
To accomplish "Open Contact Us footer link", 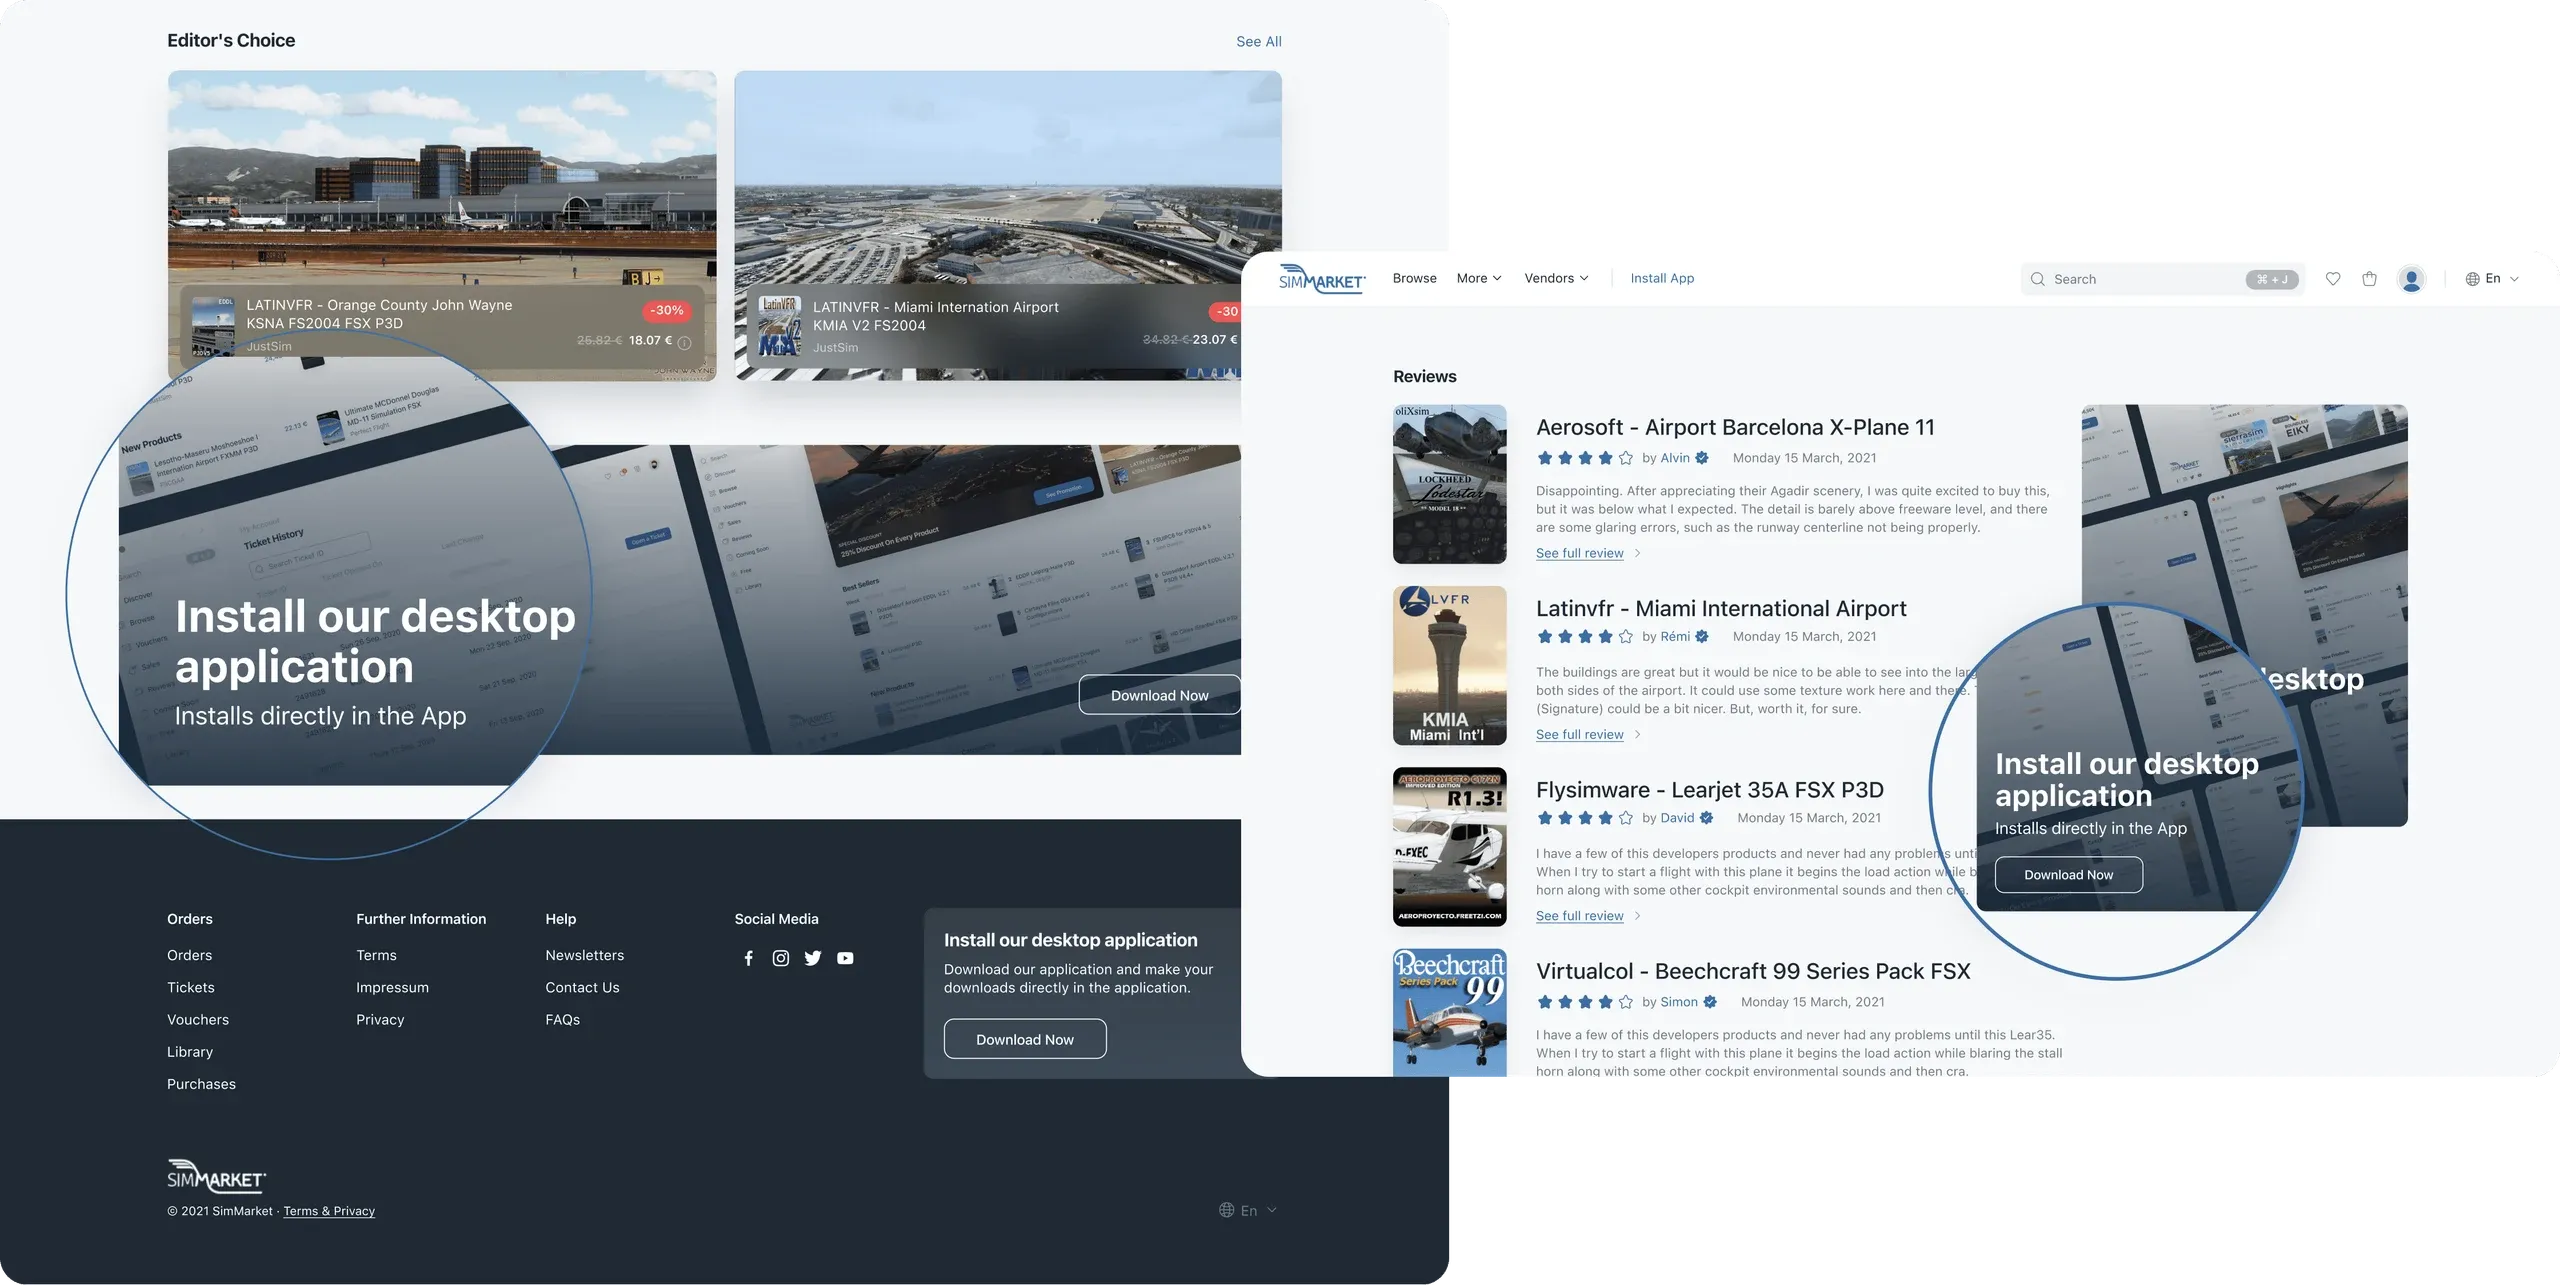I will tap(582, 987).
